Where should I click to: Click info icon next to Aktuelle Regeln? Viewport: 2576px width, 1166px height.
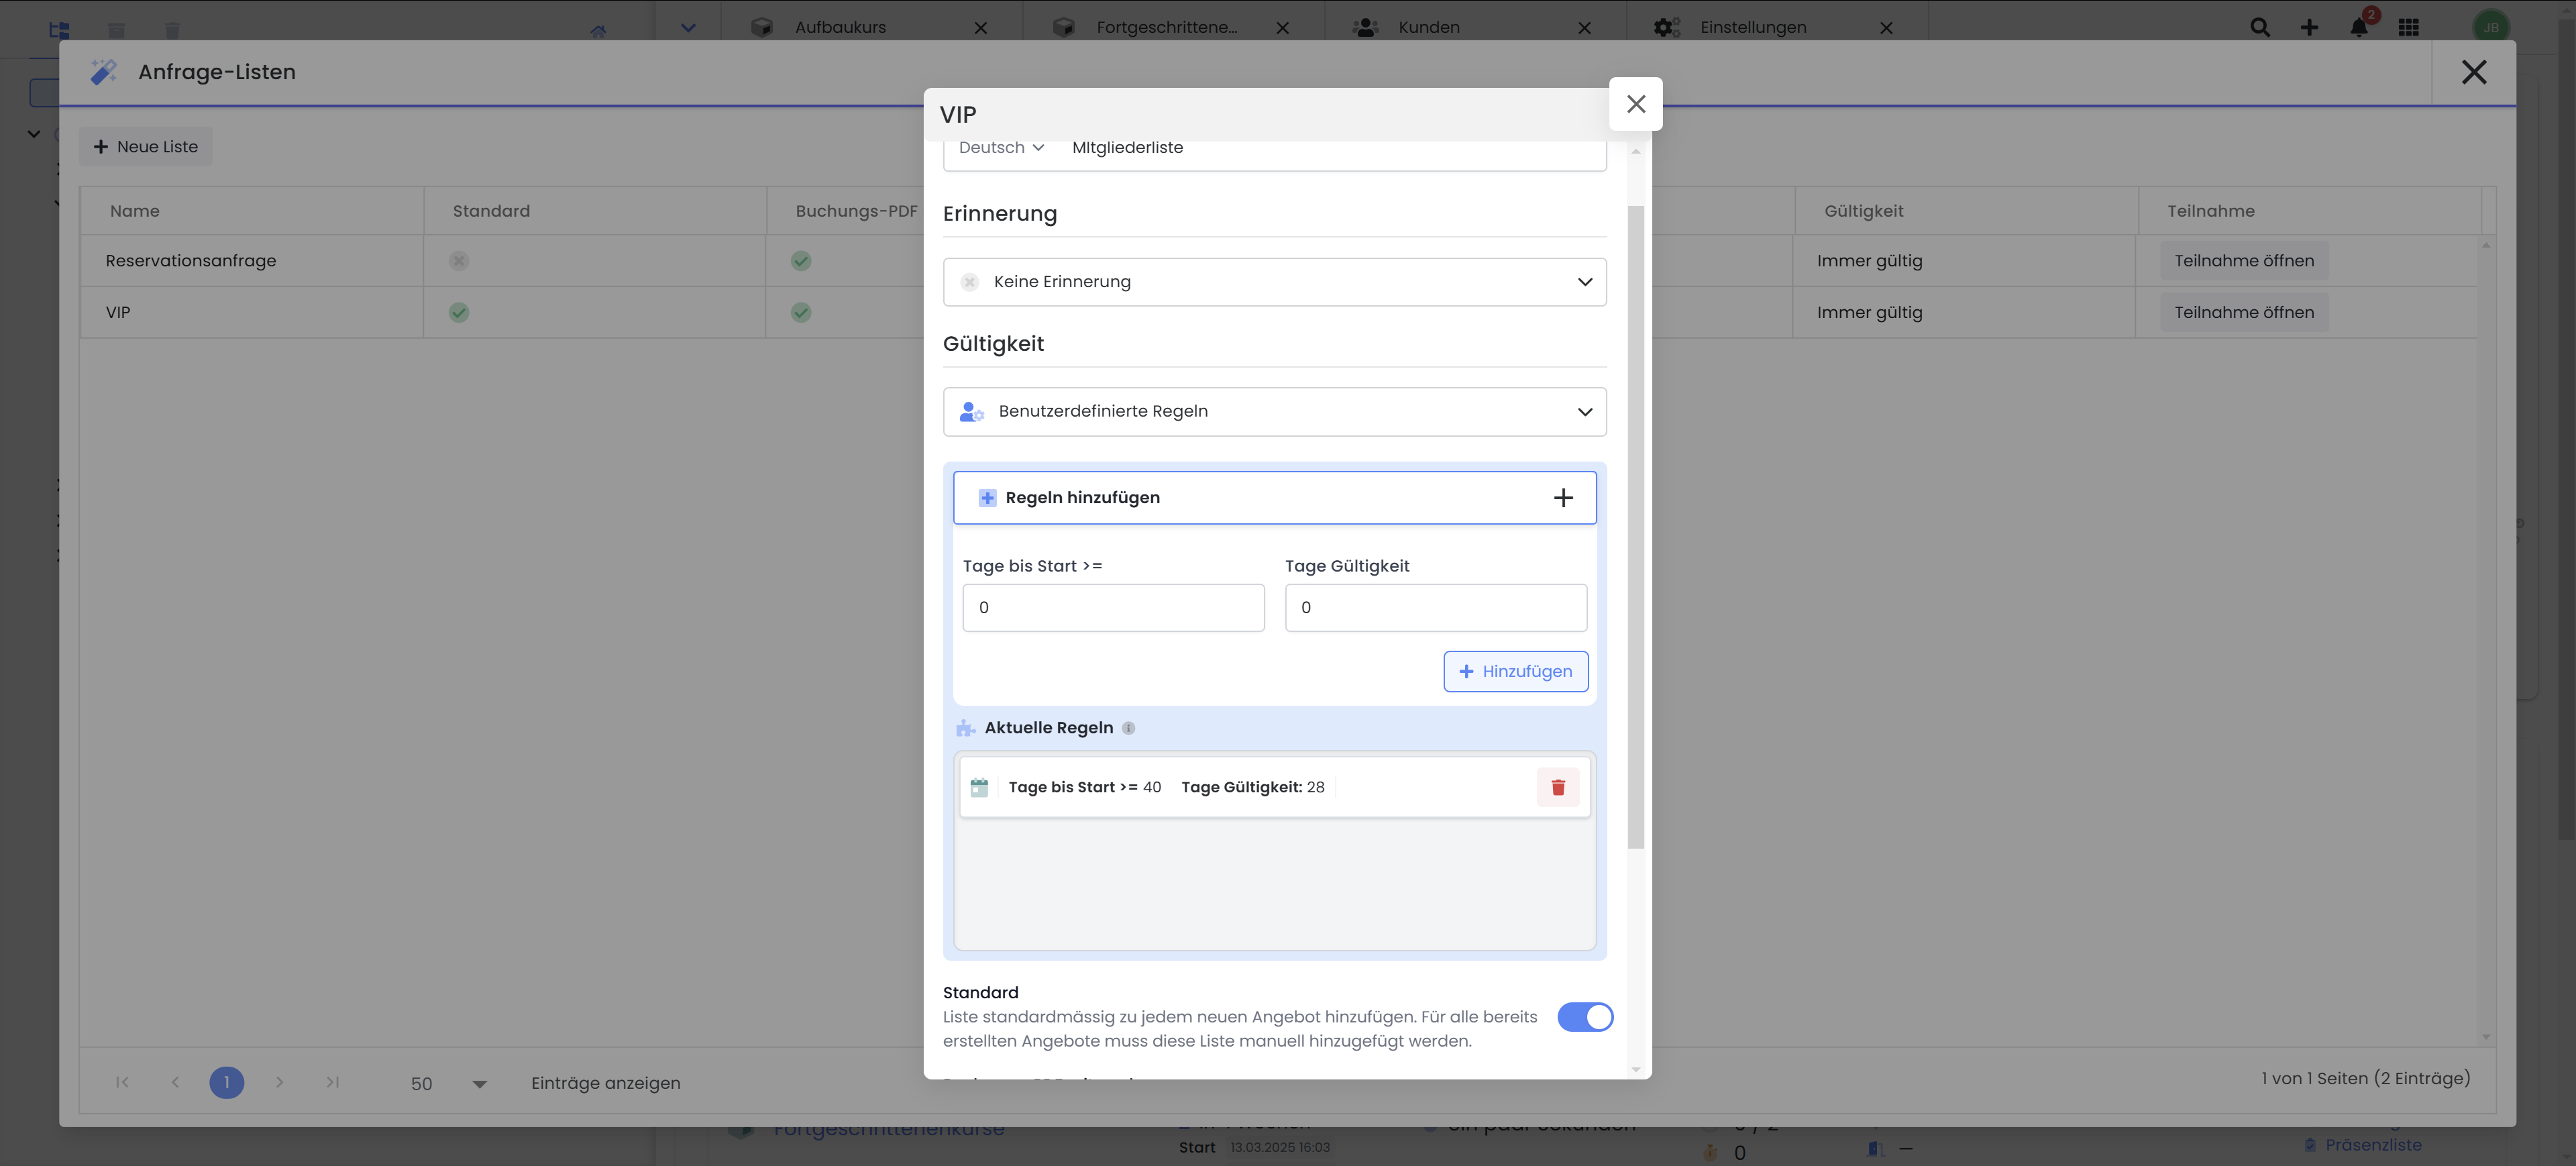click(1128, 728)
